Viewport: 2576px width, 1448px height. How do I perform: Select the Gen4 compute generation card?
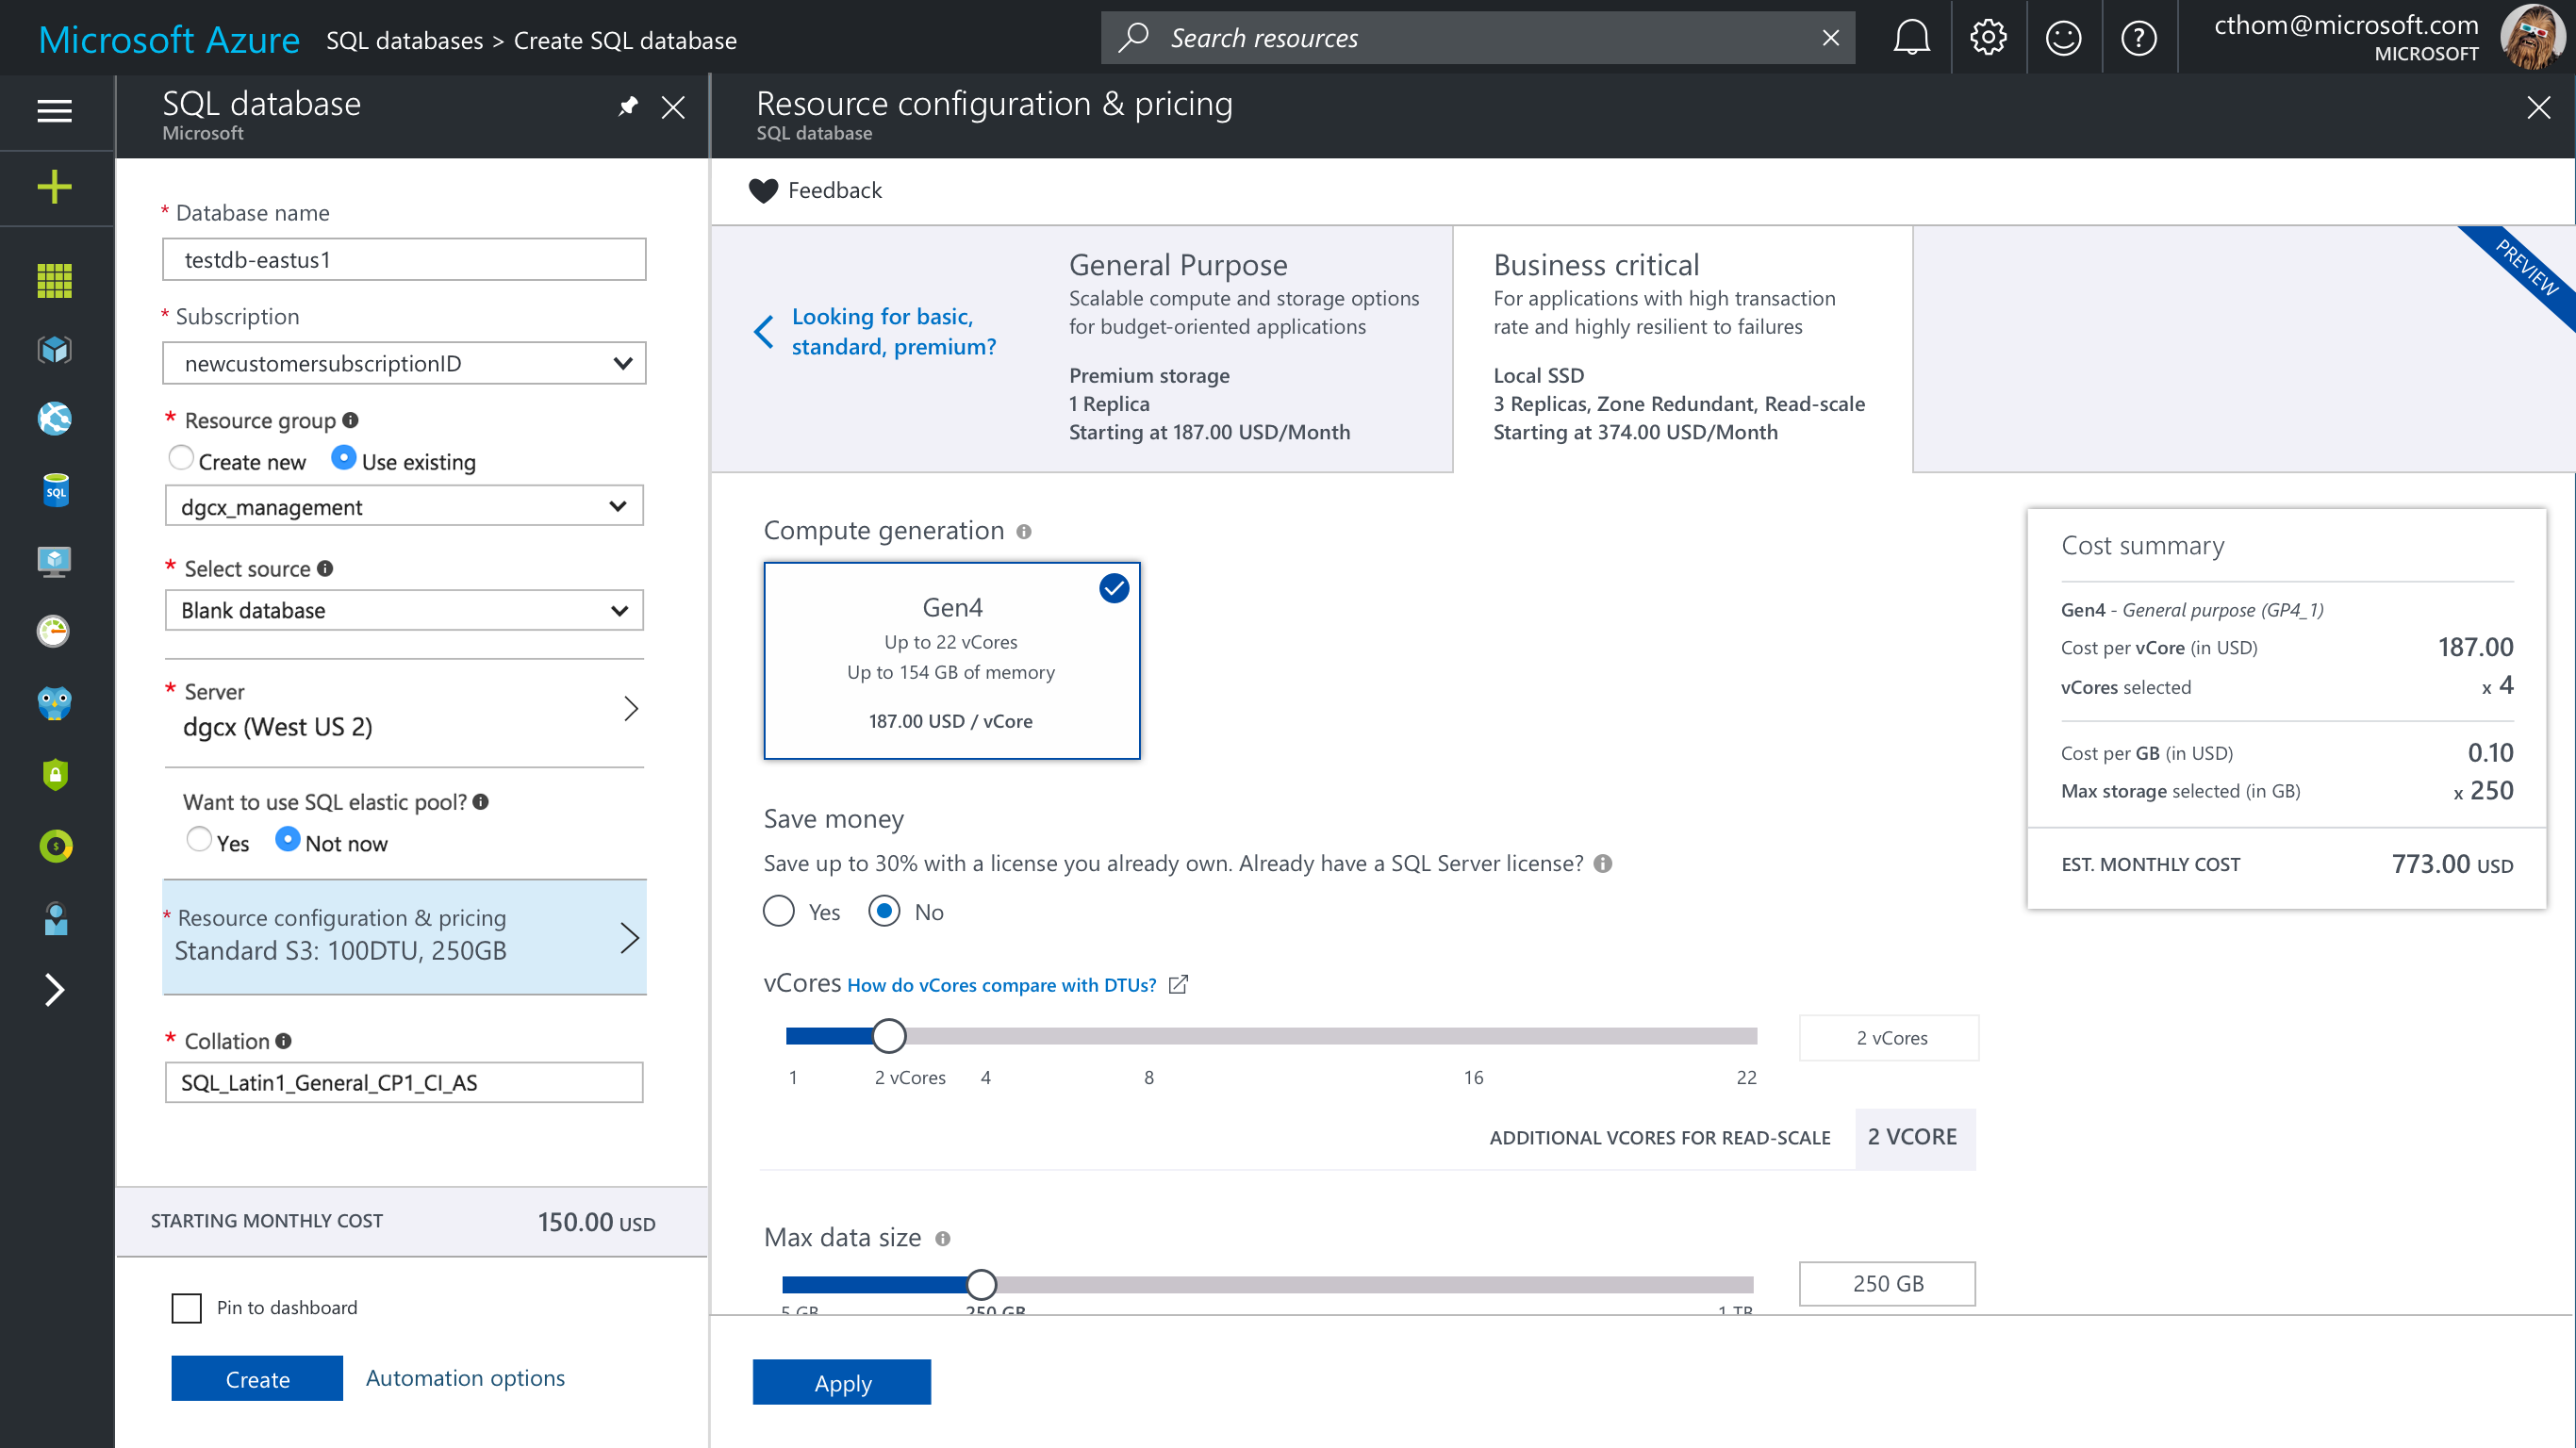(x=951, y=660)
